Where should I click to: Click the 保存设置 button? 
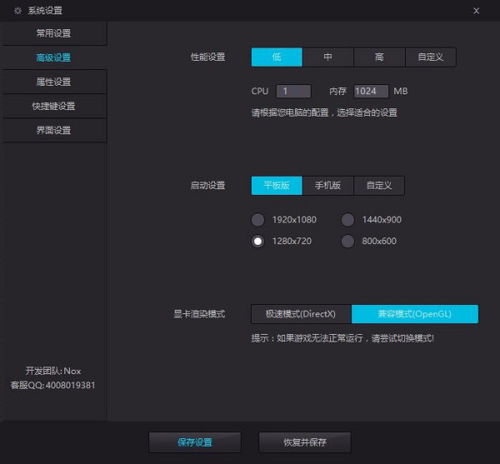(195, 442)
